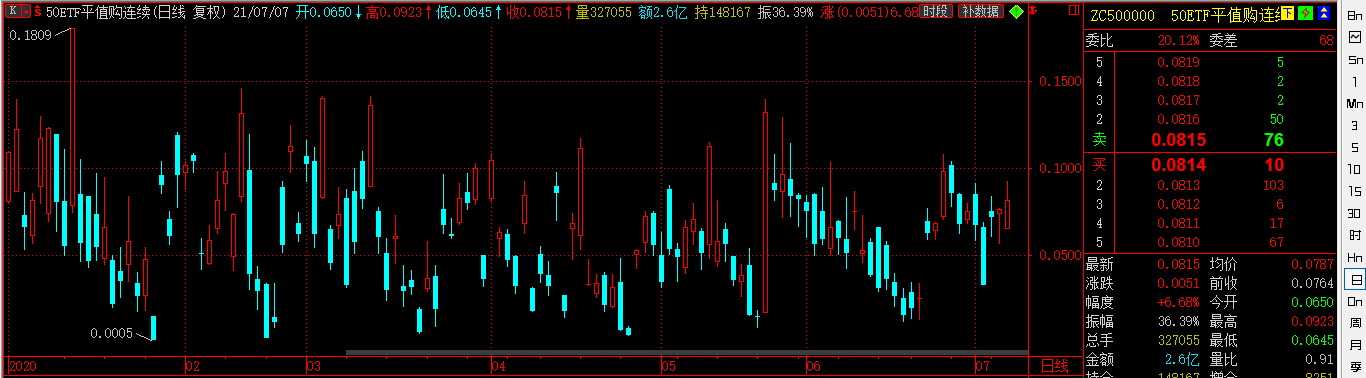The width and height of the screenshot is (1366, 378).
Task: Select the 时 hourly period
Action: point(1355,235)
